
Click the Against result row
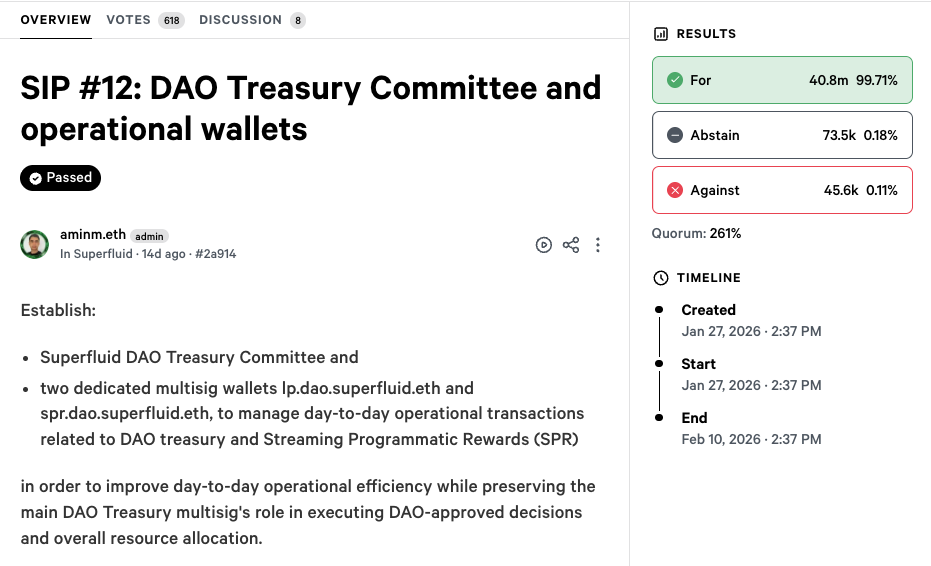(782, 190)
